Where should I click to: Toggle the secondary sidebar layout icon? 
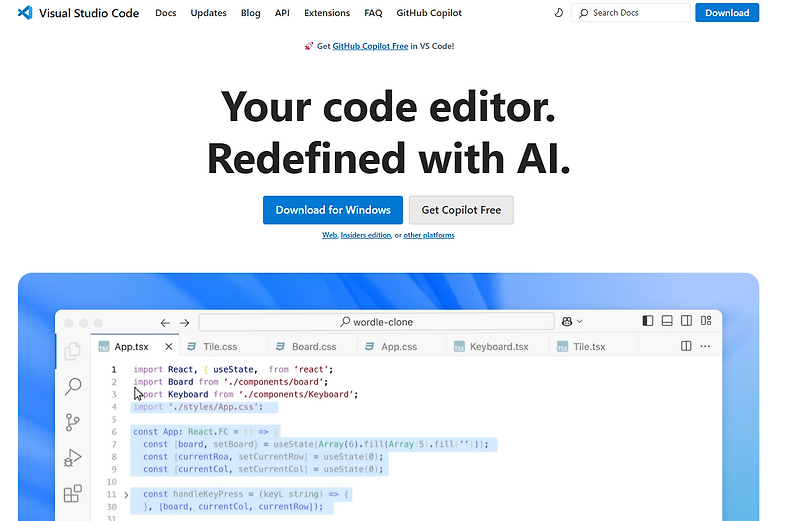686,320
